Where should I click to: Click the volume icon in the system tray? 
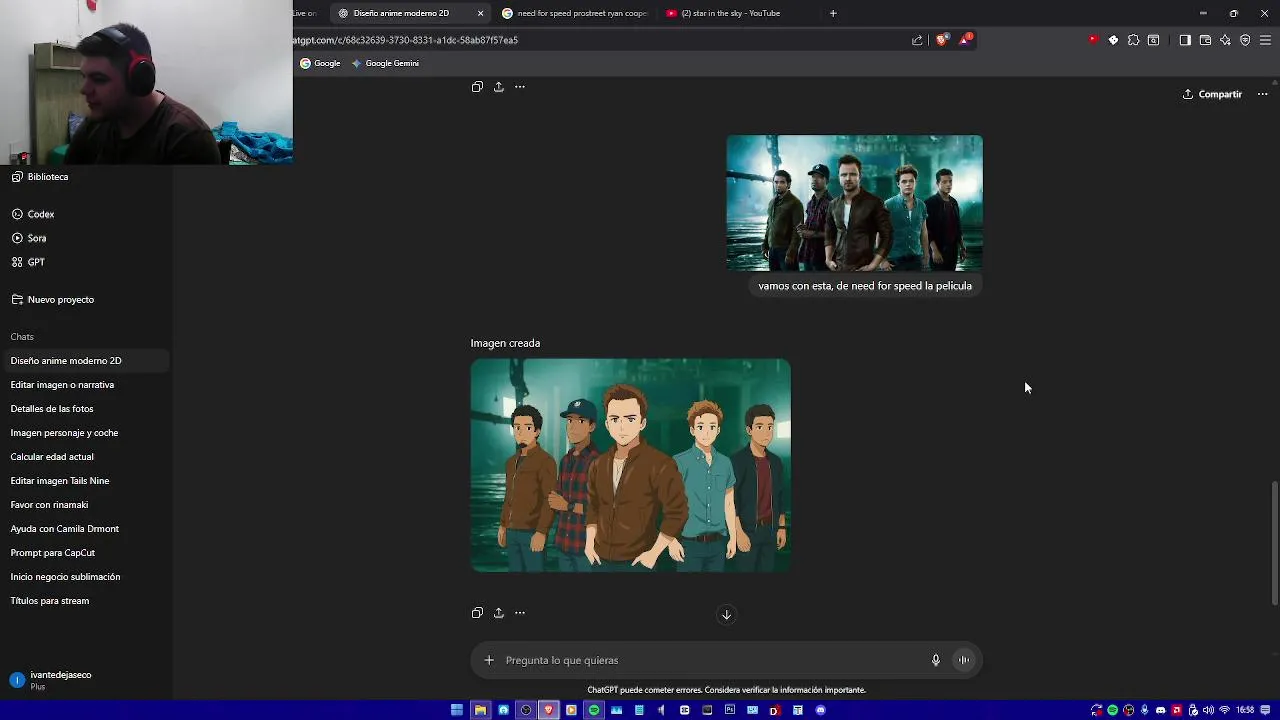(1208, 710)
